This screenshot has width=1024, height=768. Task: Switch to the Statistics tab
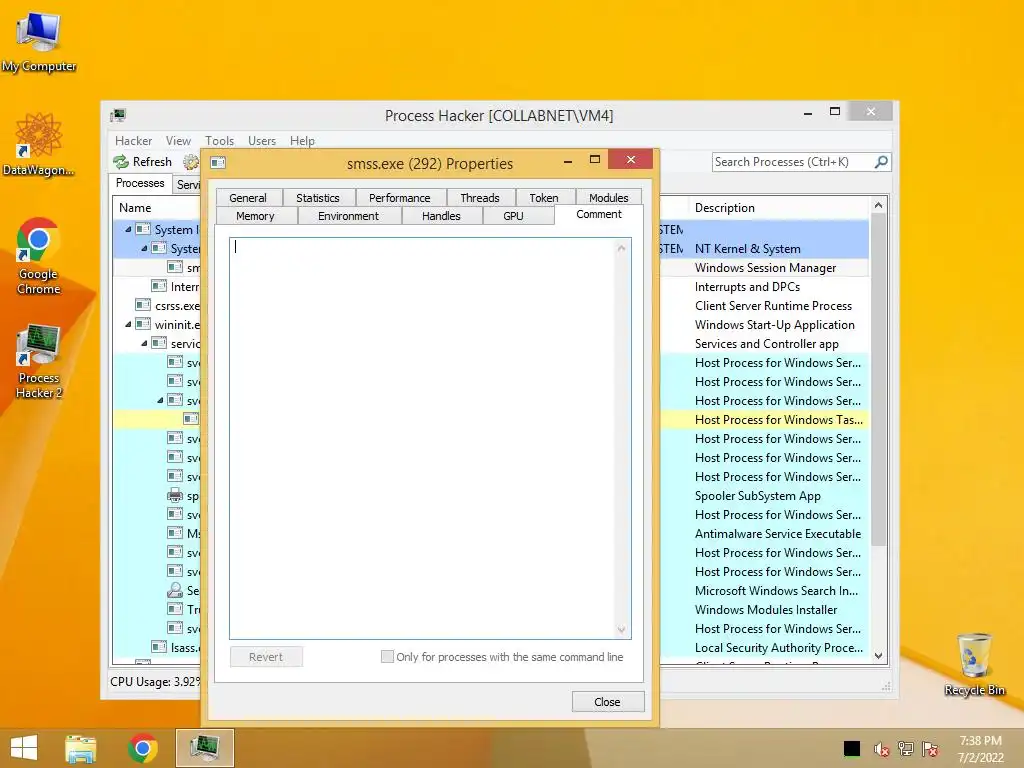tap(318, 198)
